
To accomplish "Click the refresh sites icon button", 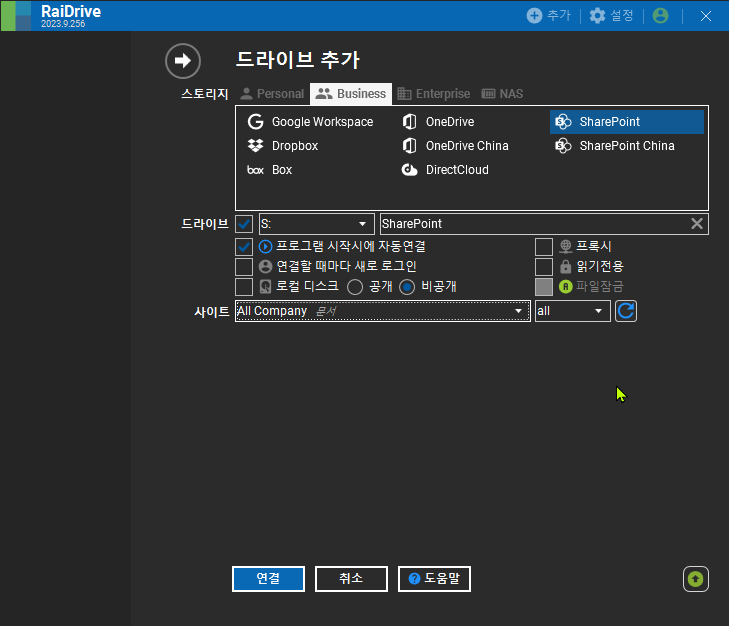I will point(626,311).
